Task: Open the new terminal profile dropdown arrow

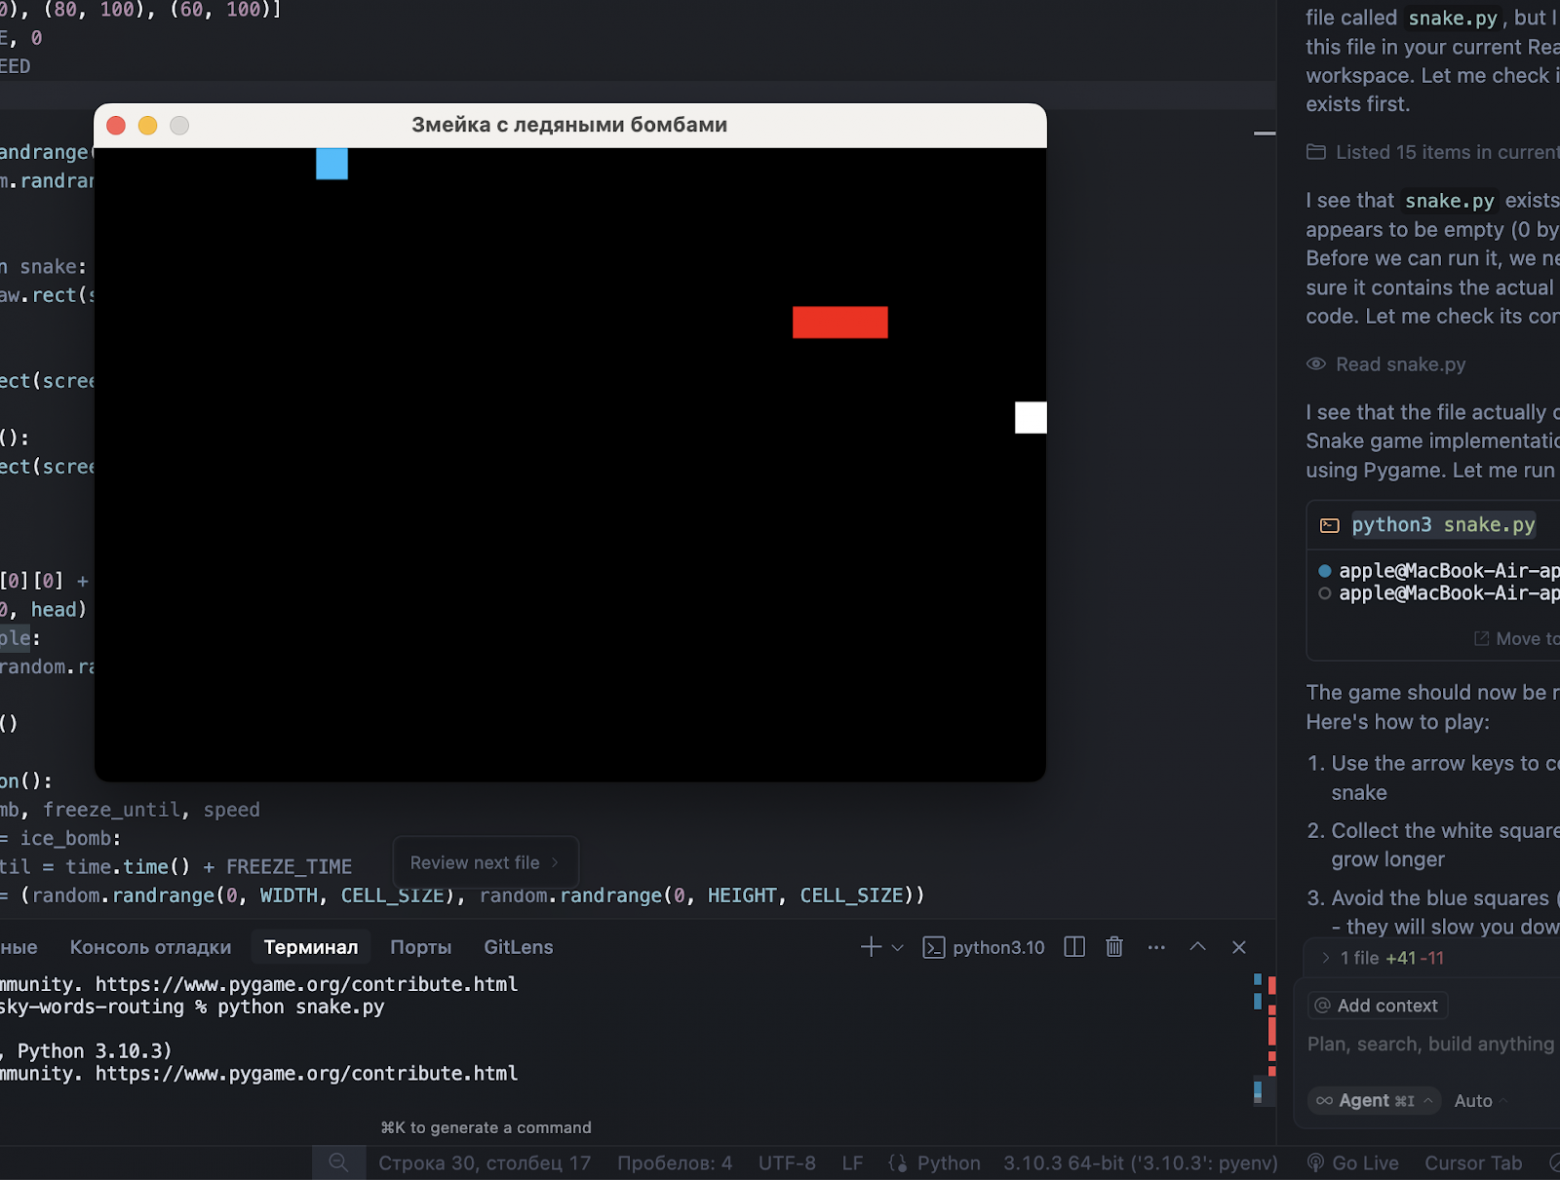Action: [897, 948]
